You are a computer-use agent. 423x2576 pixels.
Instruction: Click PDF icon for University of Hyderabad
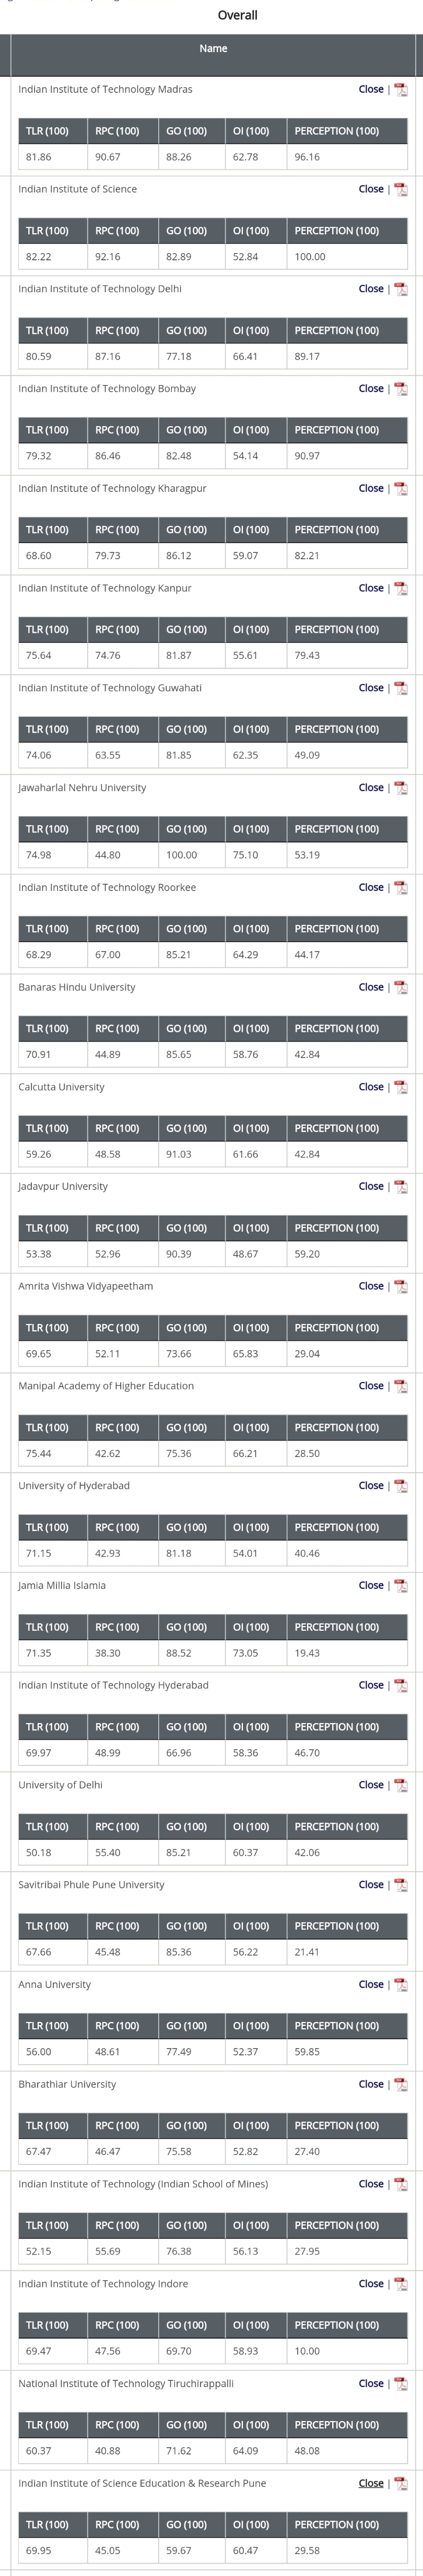[400, 1486]
